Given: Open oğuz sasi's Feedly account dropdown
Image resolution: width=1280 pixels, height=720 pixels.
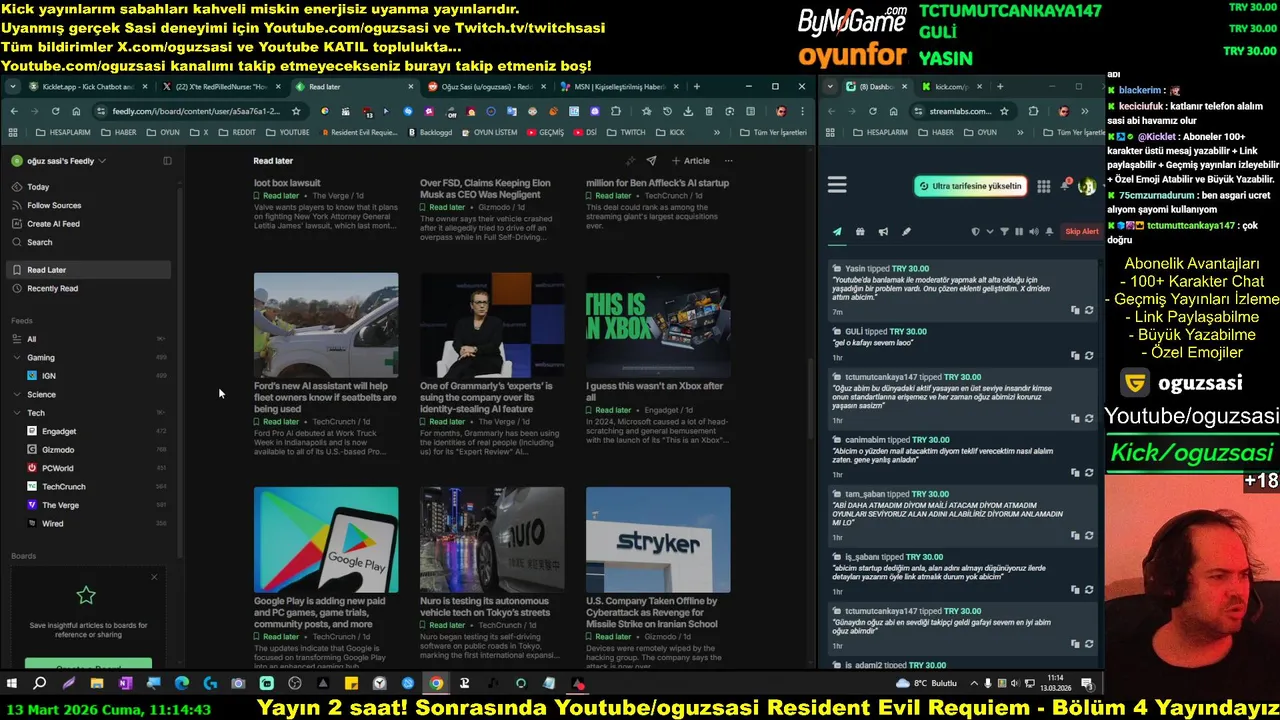Looking at the screenshot, I should [59, 161].
